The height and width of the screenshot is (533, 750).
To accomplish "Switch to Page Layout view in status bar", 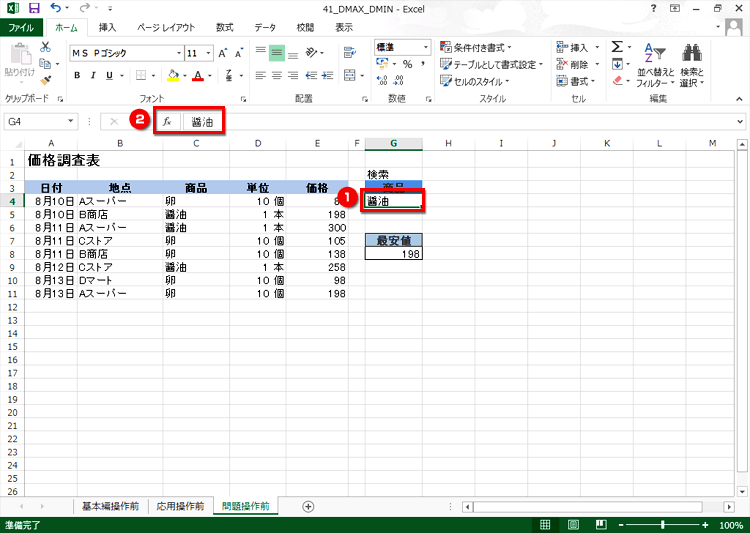I will pos(573,525).
